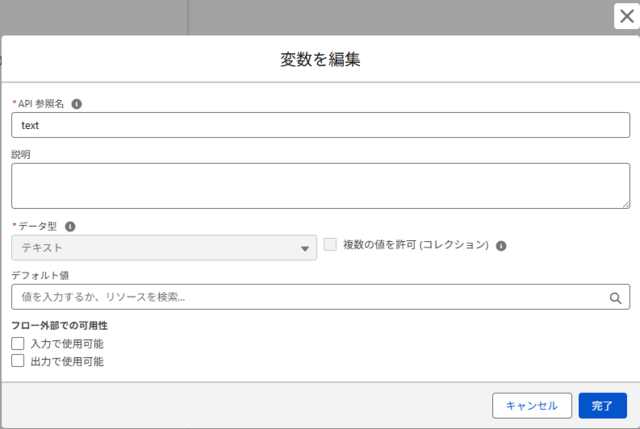
Task: Open the データ型 dropdown showing テキスト
Action: pyautogui.click(x=164, y=248)
